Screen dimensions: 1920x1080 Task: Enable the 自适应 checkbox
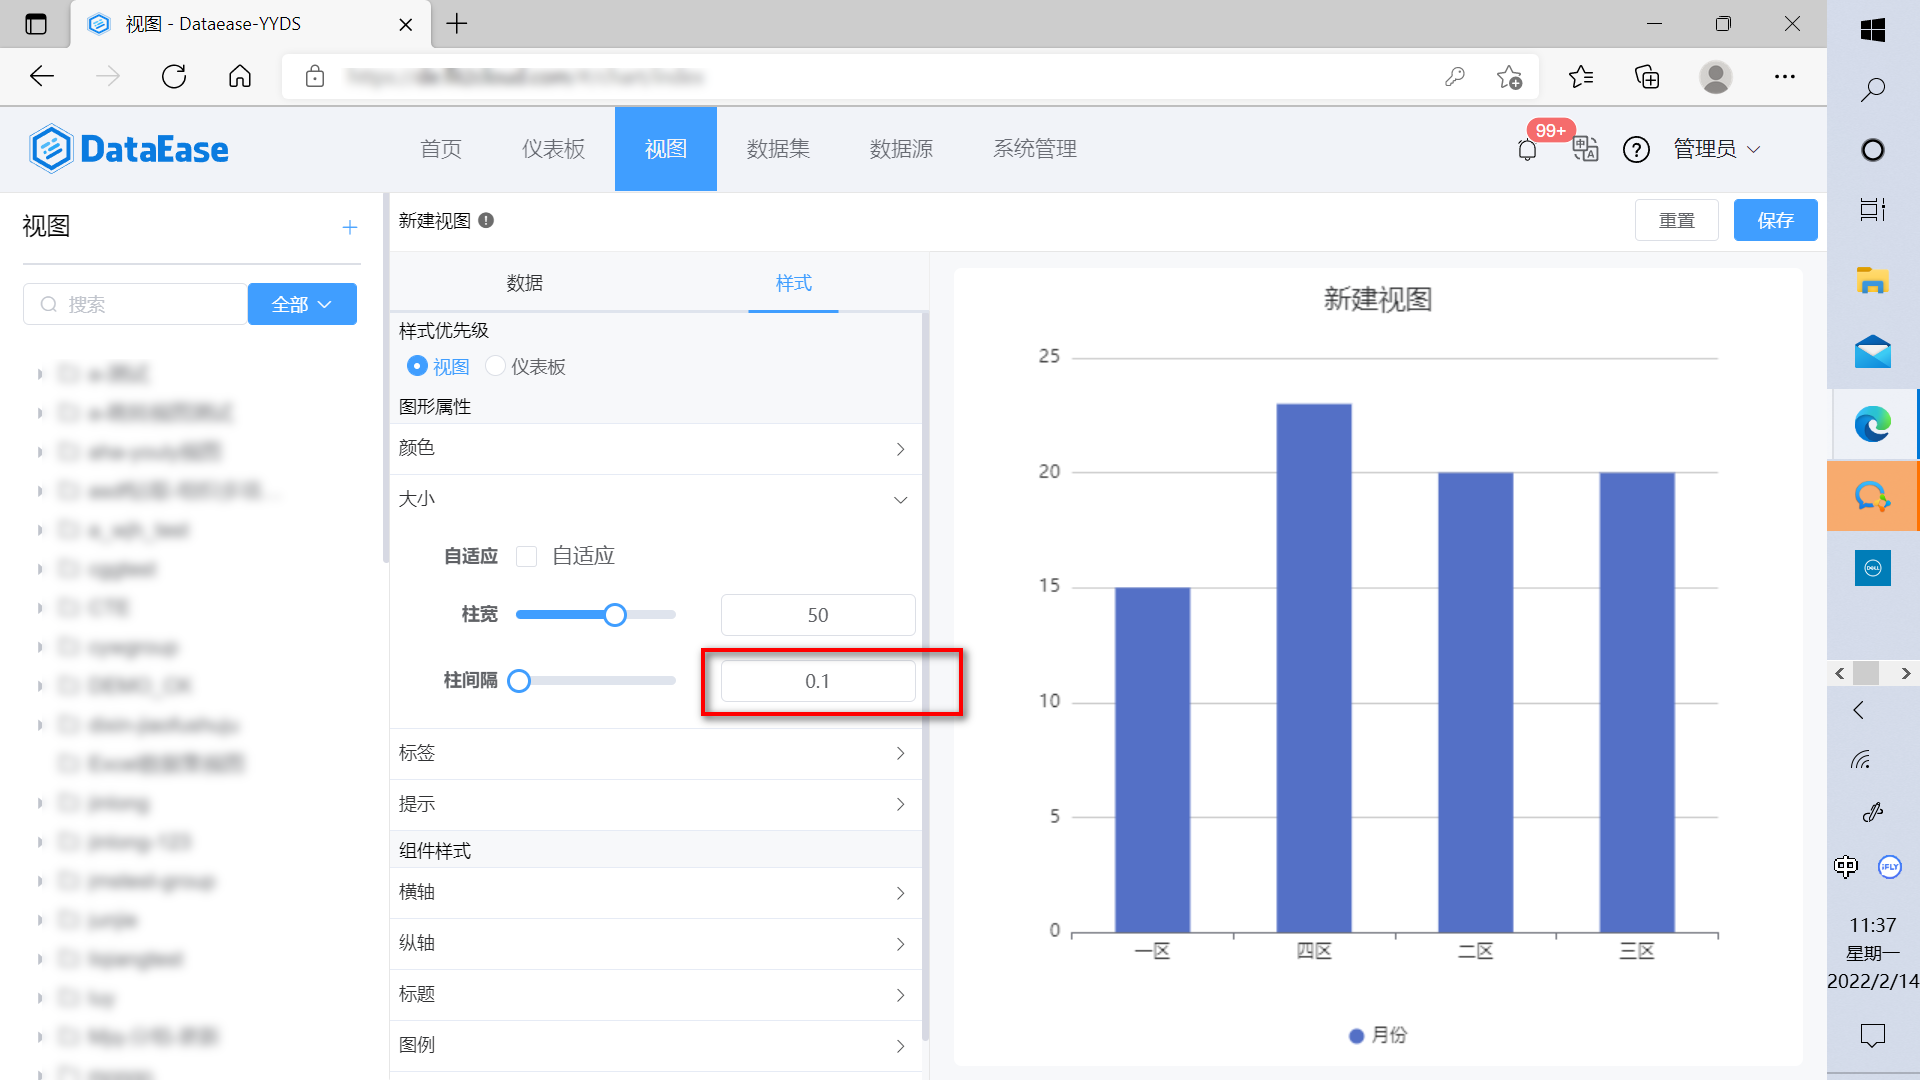click(526, 556)
